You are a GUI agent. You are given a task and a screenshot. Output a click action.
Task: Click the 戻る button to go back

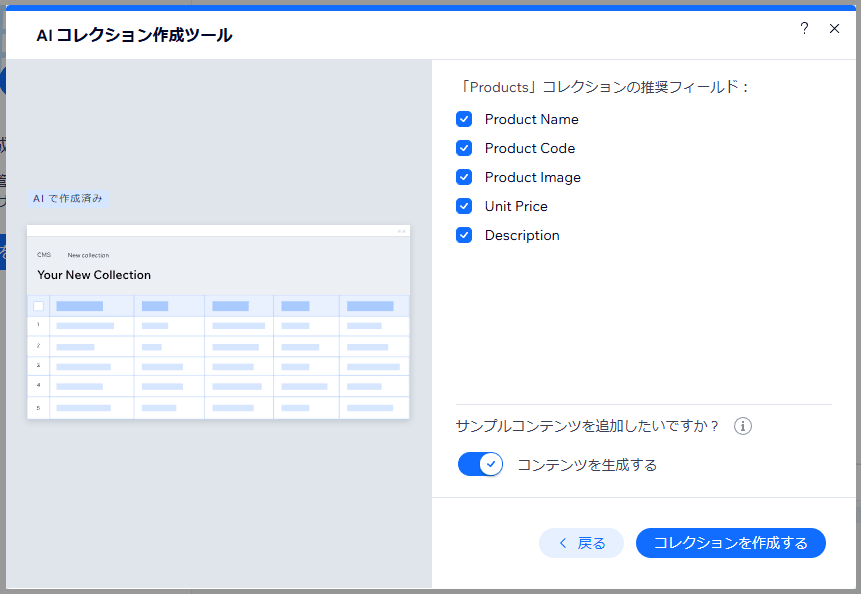(x=581, y=543)
